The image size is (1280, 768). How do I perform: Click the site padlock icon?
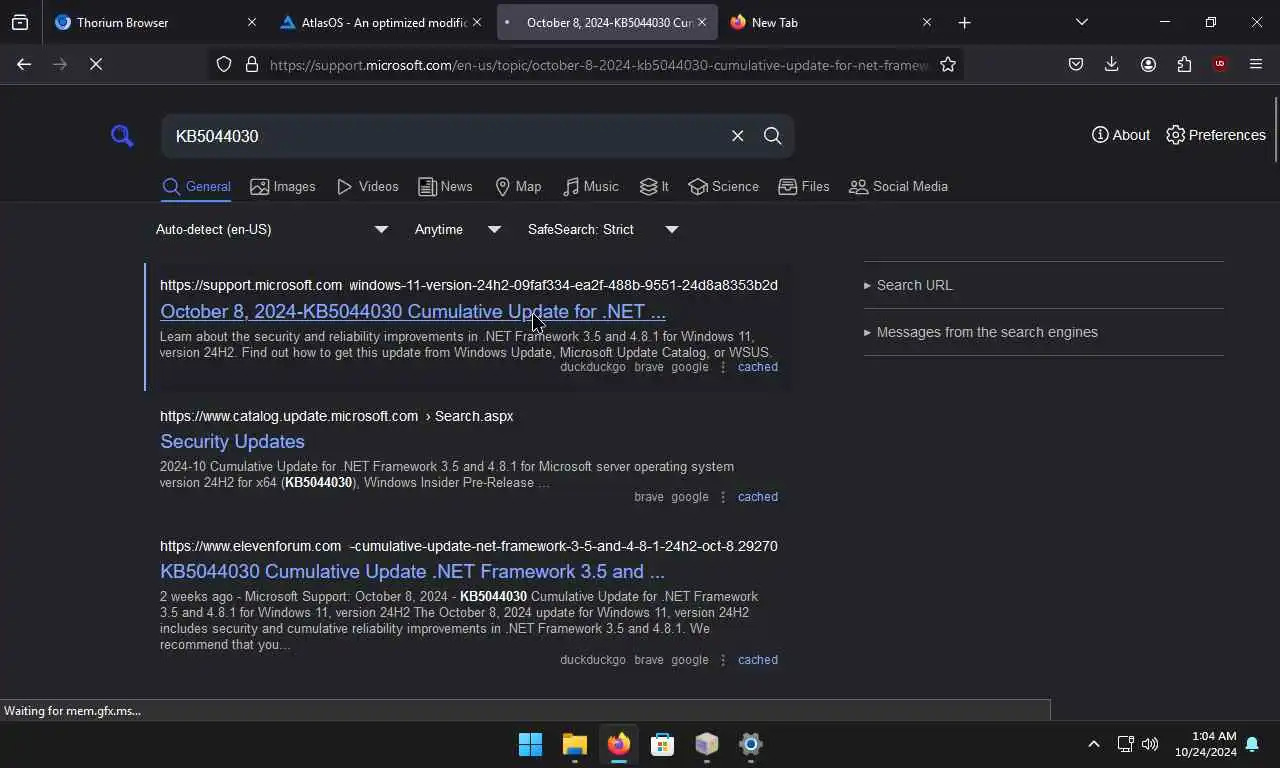tap(252, 64)
